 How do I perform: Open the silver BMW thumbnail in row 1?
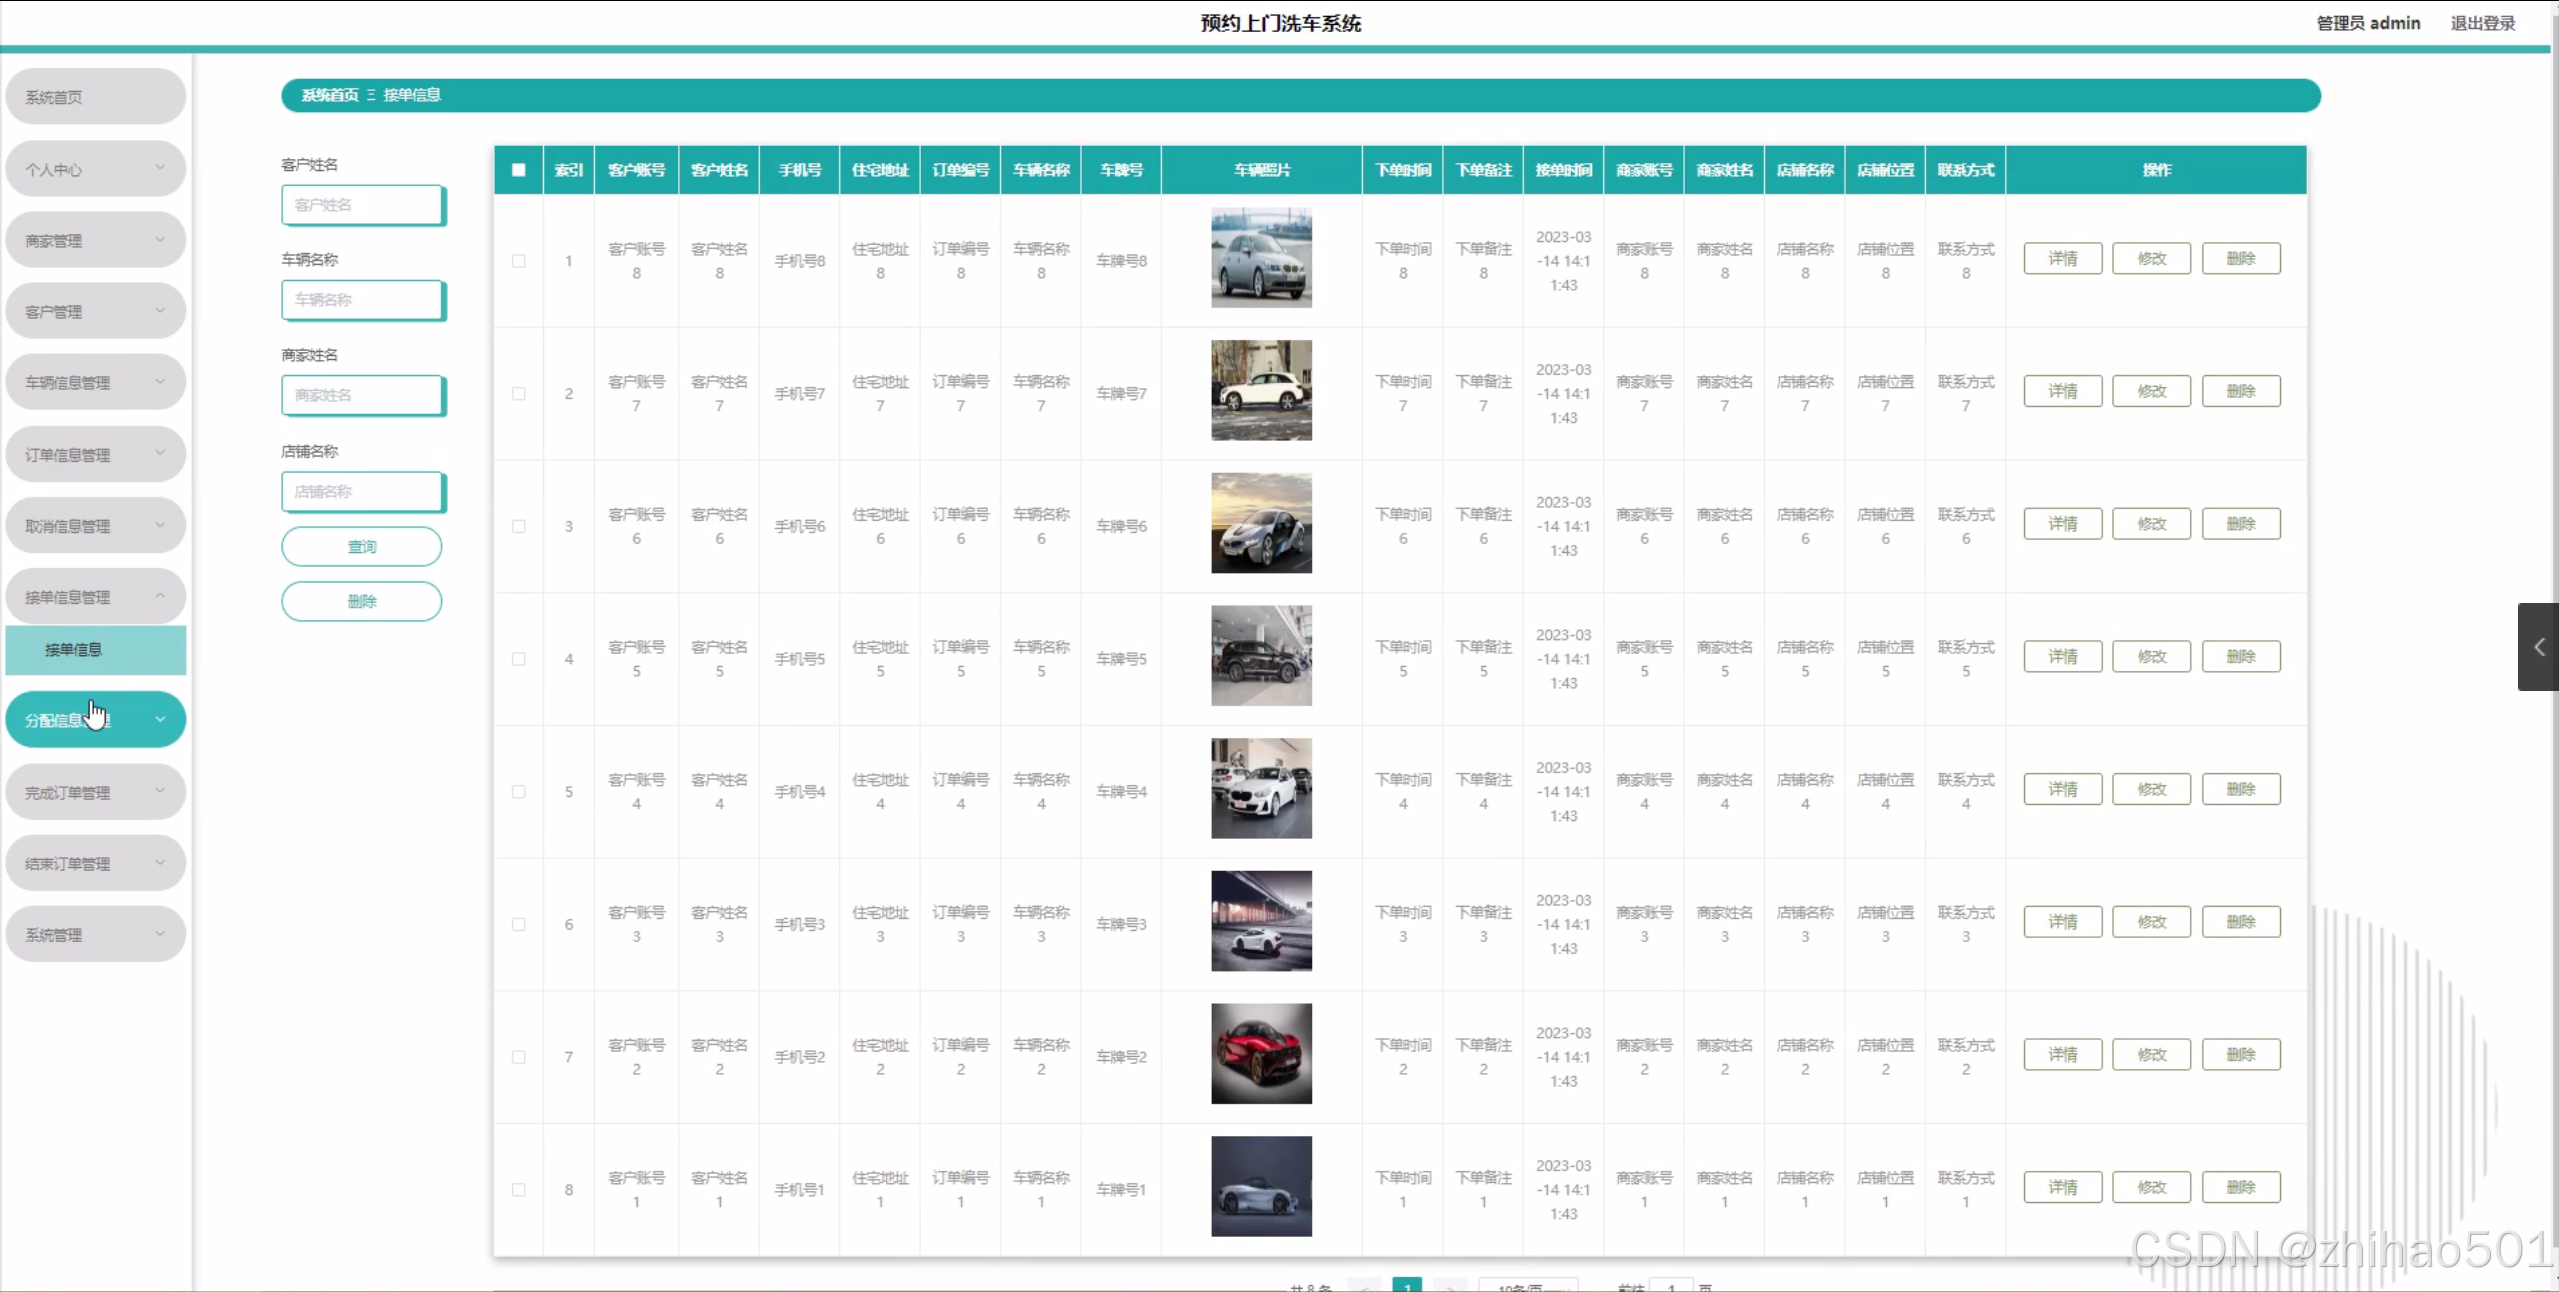(x=1261, y=258)
